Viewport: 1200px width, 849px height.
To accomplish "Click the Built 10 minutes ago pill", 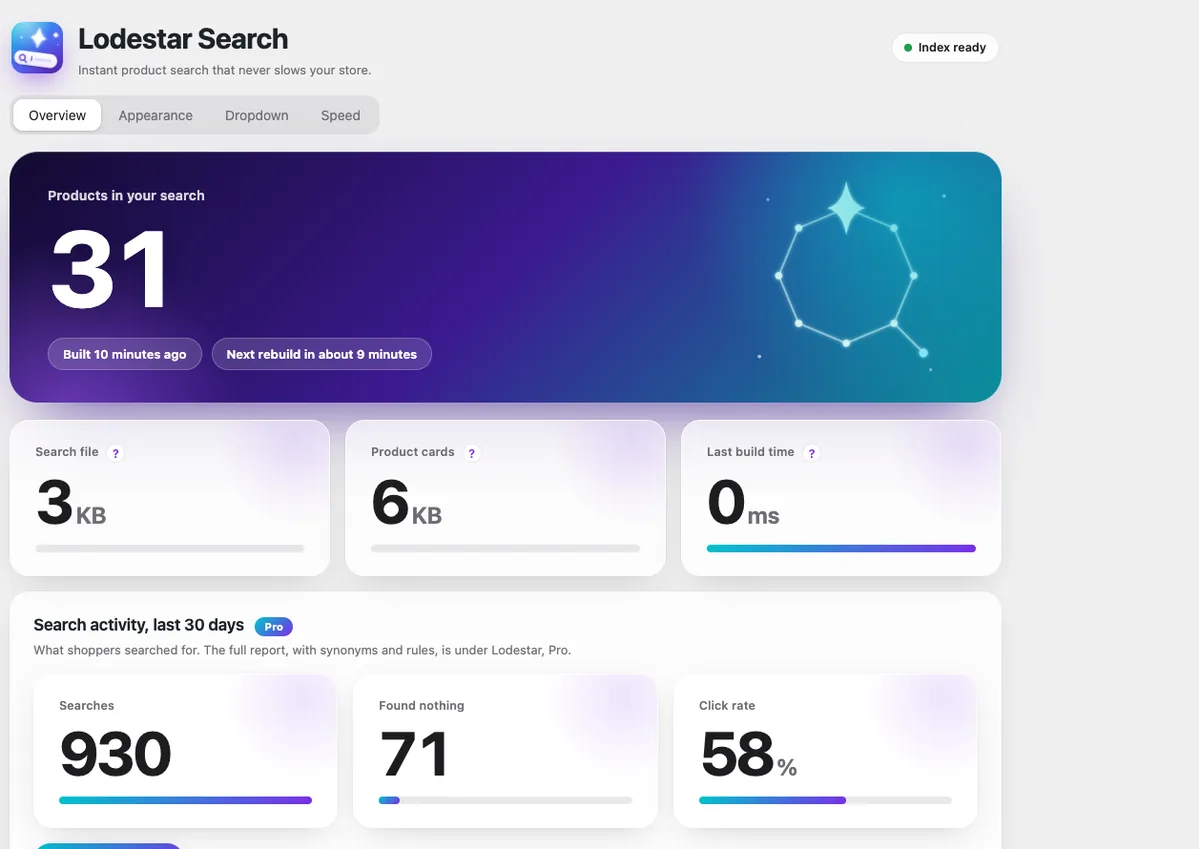I will coord(125,354).
